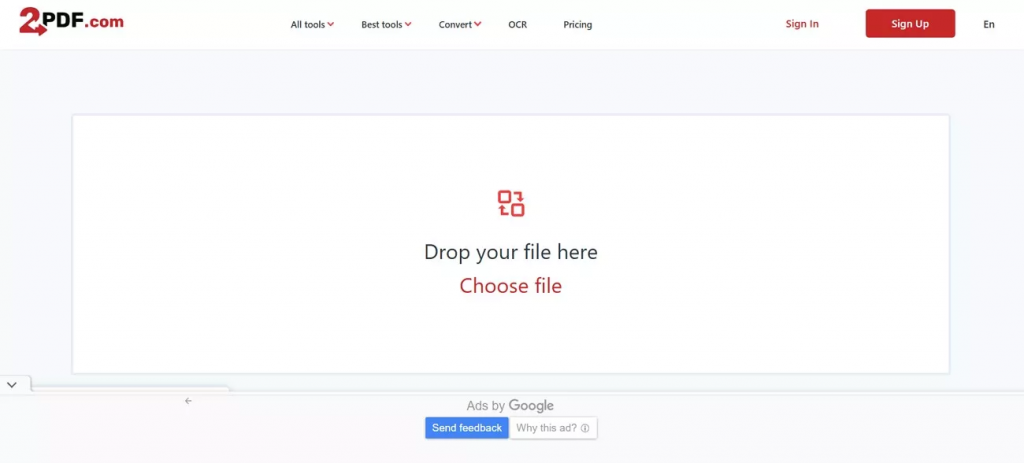Click the red Sign Up button

910,24
